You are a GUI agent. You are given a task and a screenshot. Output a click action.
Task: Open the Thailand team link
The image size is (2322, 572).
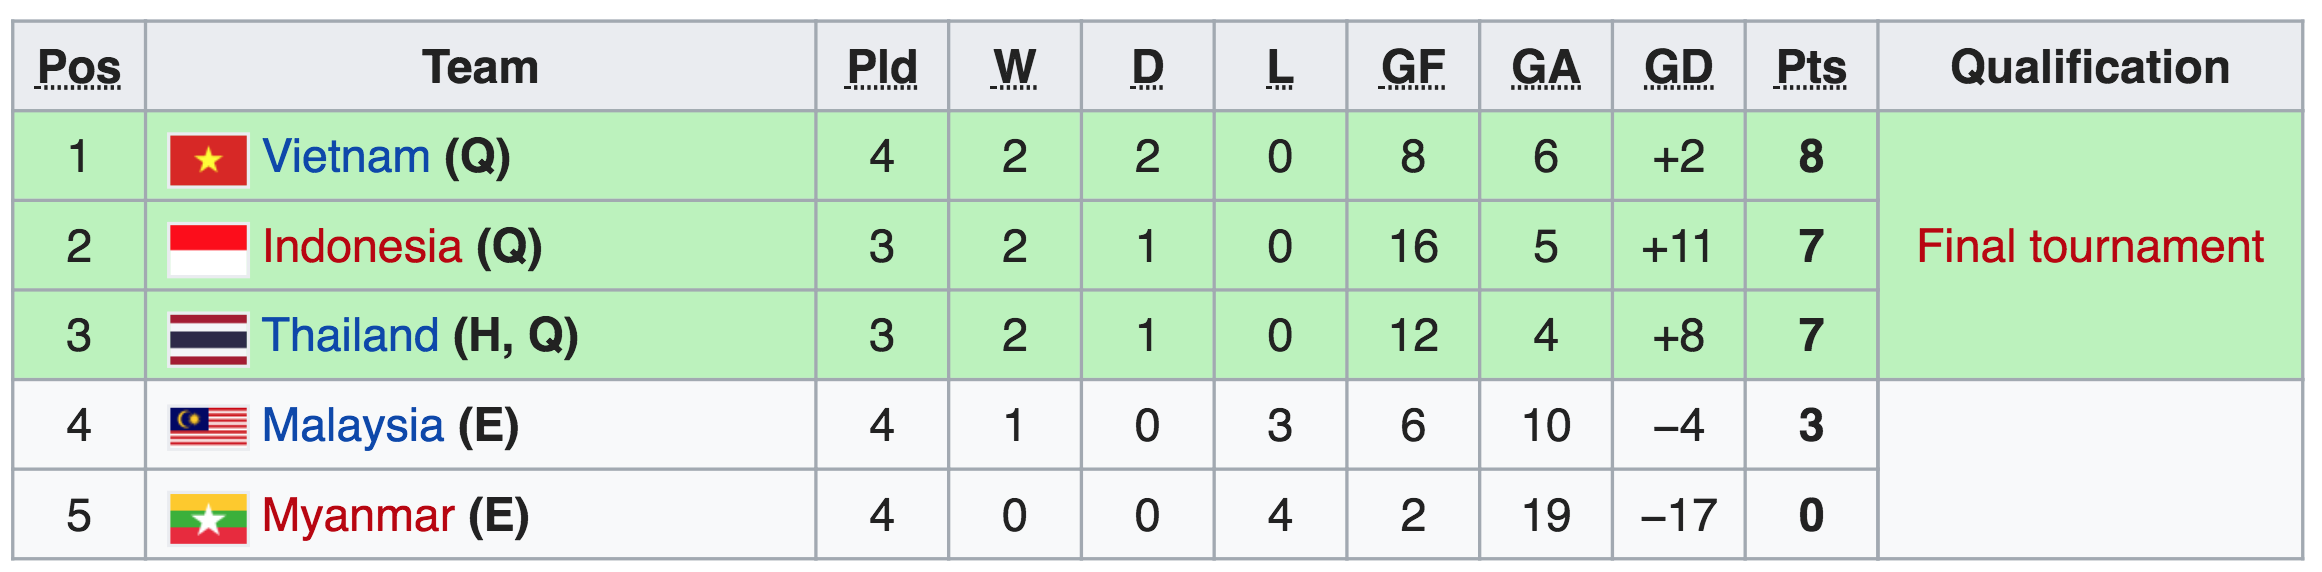point(350,335)
